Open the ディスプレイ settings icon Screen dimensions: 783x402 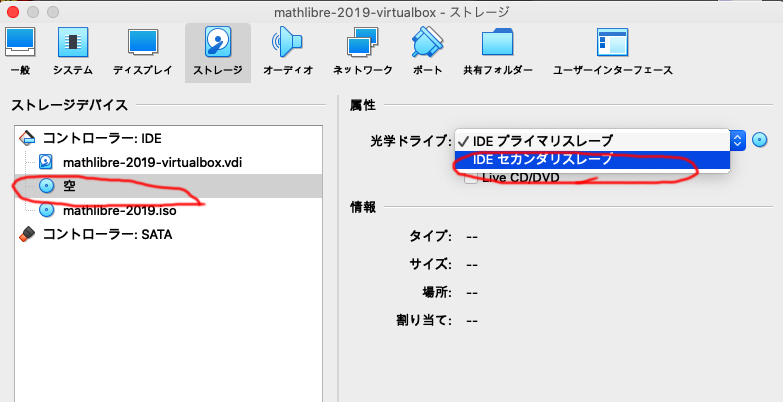click(x=143, y=42)
